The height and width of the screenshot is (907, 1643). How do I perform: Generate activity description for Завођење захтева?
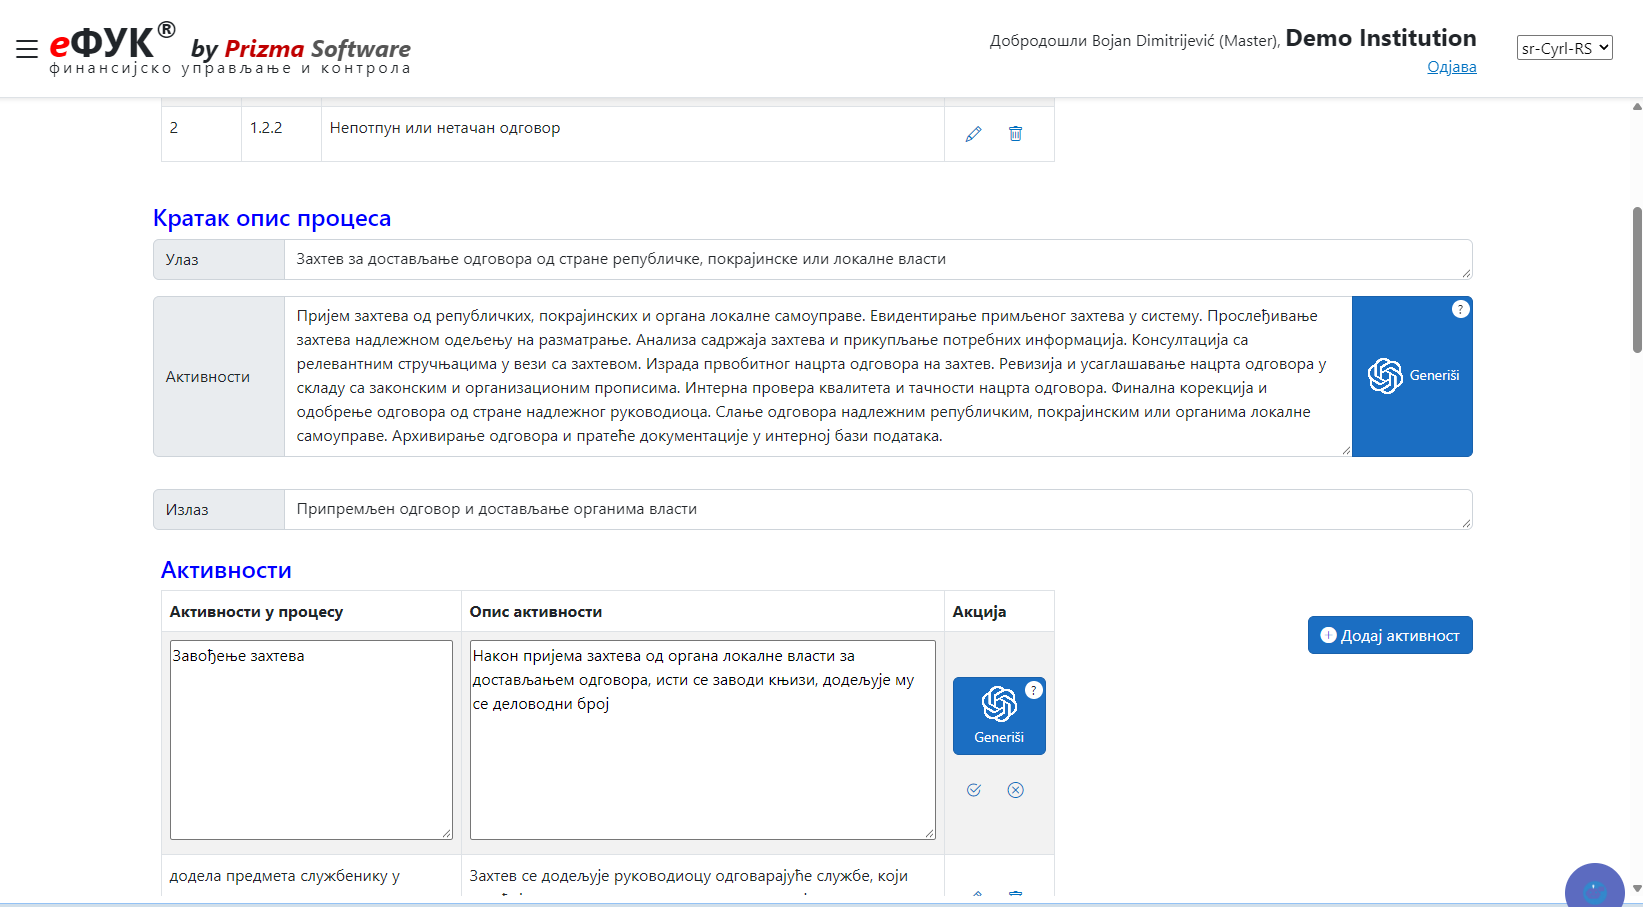point(999,716)
